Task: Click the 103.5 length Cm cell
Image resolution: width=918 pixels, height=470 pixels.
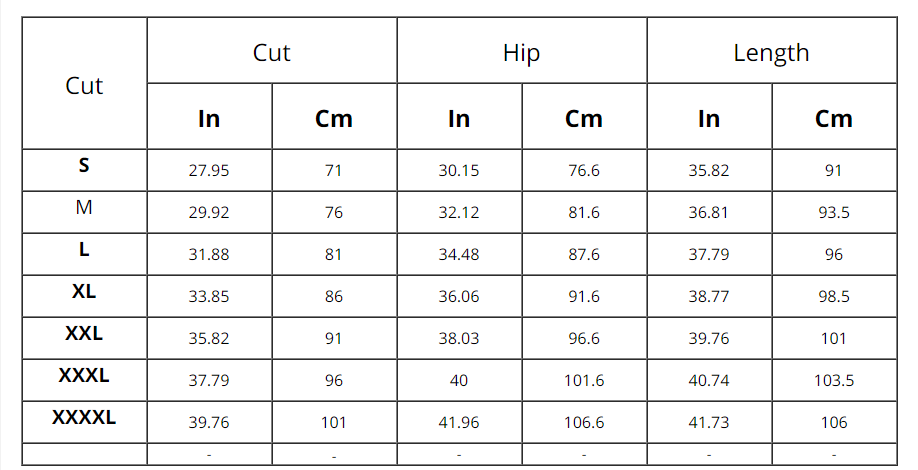Action: point(834,381)
